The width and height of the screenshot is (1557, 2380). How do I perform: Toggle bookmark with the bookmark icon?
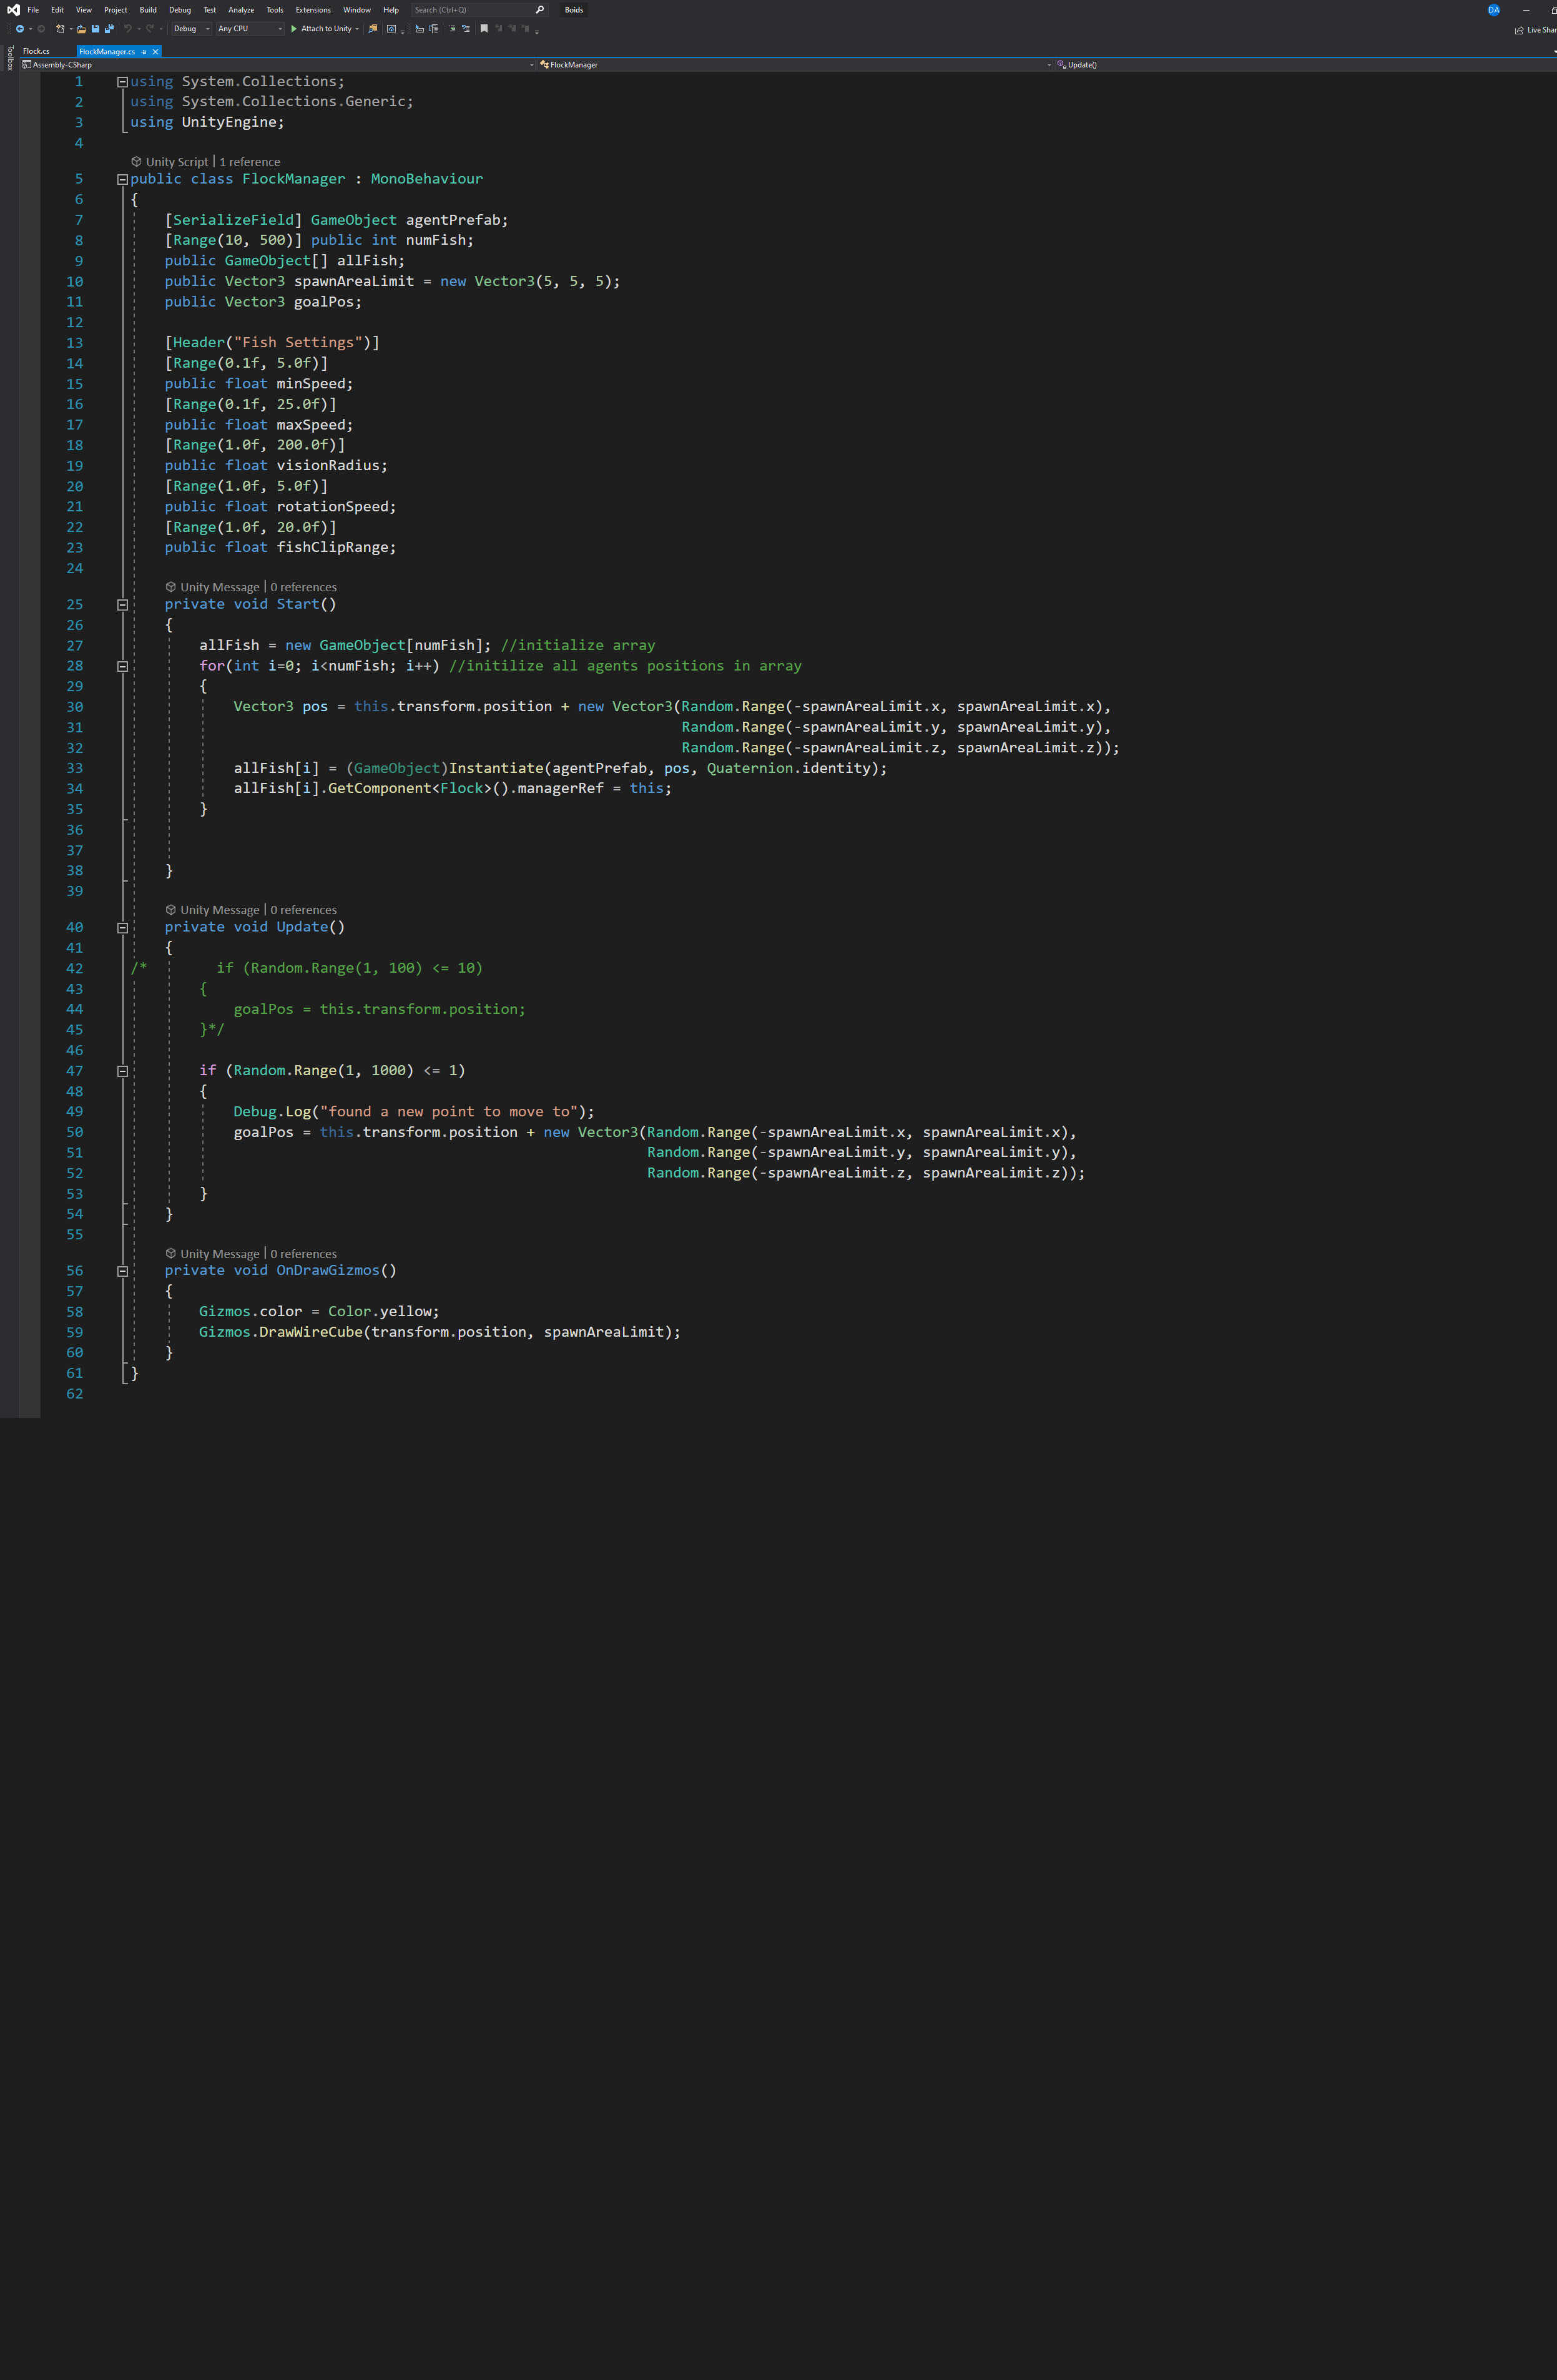[484, 29]
